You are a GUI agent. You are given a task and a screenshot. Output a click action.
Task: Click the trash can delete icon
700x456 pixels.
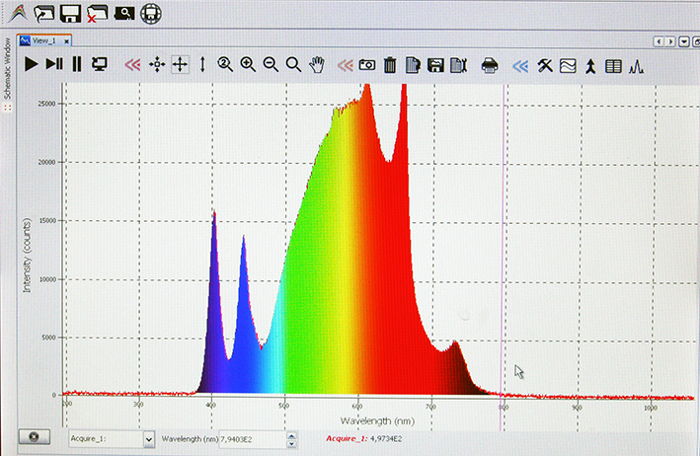point(390,65)
